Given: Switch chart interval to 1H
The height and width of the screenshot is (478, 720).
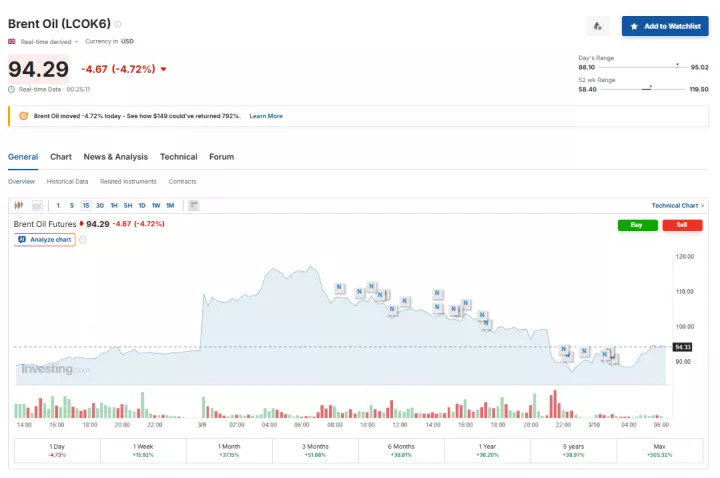Looking at the screenshot, I should pyautogui.click(x=114, y=205).
